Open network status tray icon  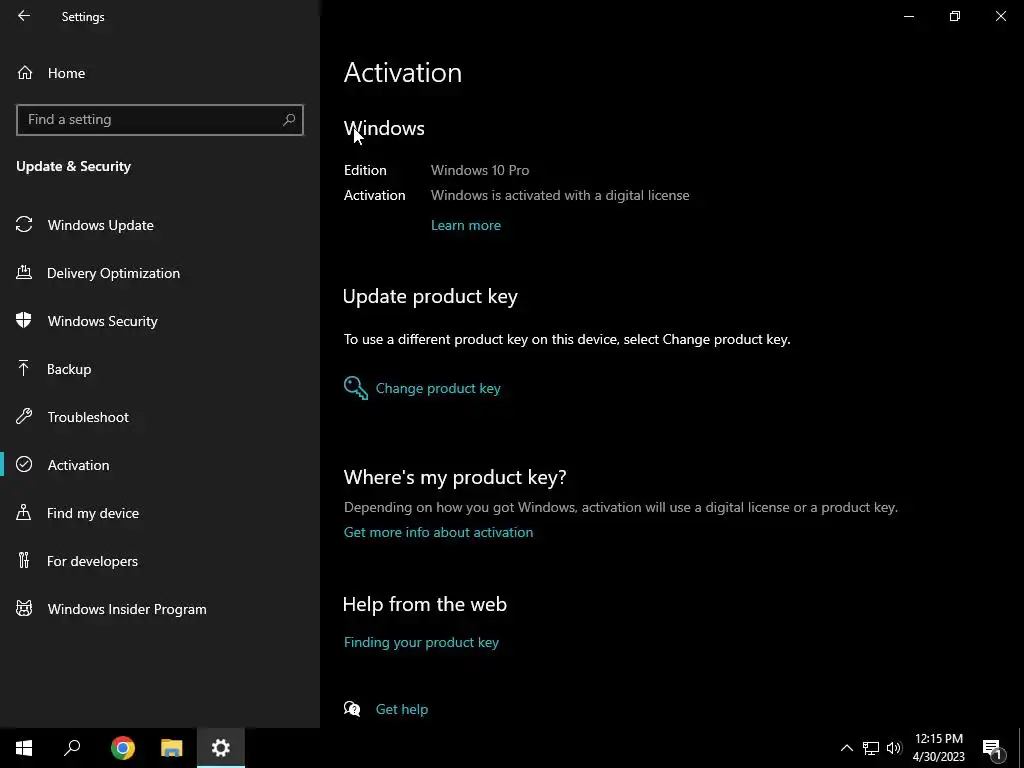(x=871, y=748)
